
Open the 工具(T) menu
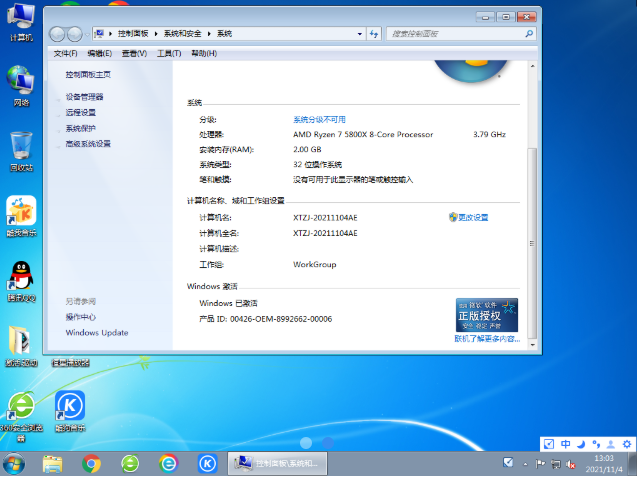[x=168, y=53]
